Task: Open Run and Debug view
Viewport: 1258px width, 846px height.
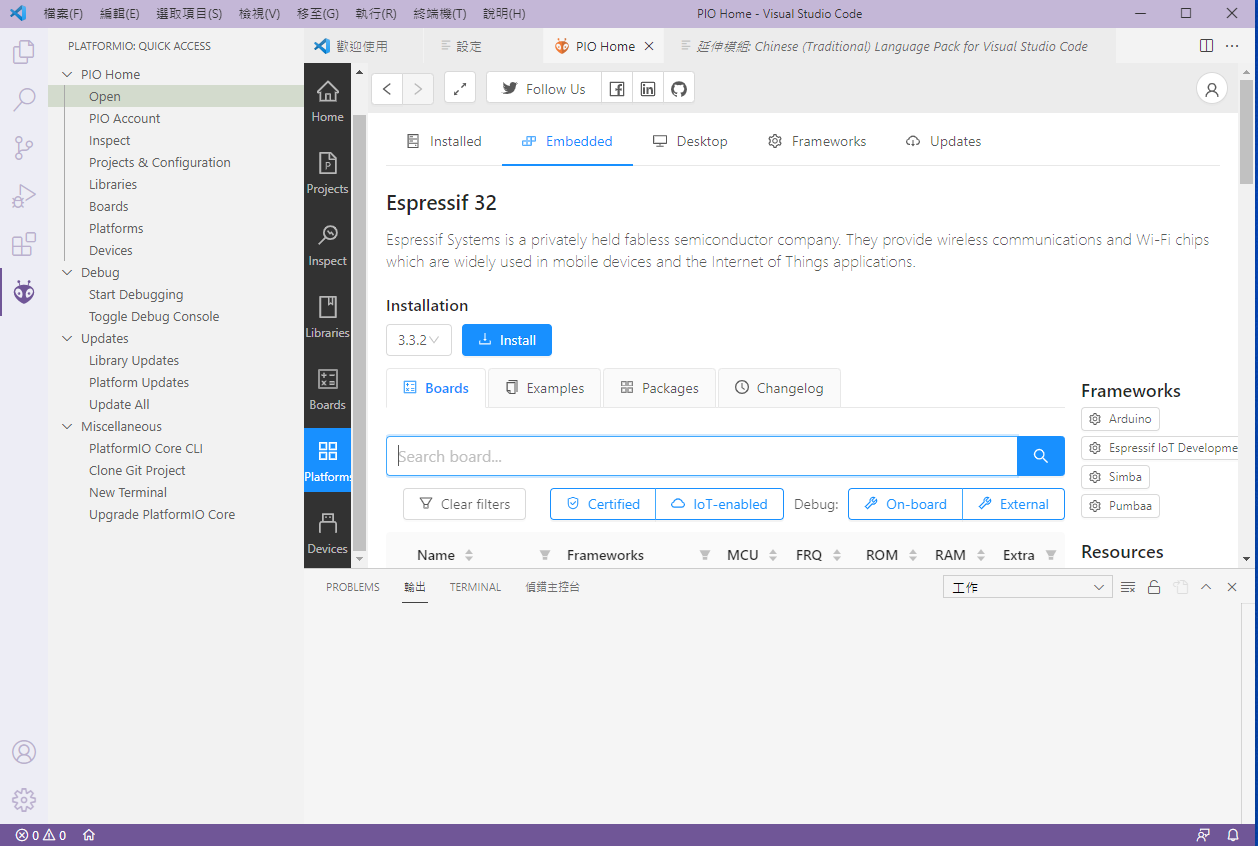Action: point(24,196)
